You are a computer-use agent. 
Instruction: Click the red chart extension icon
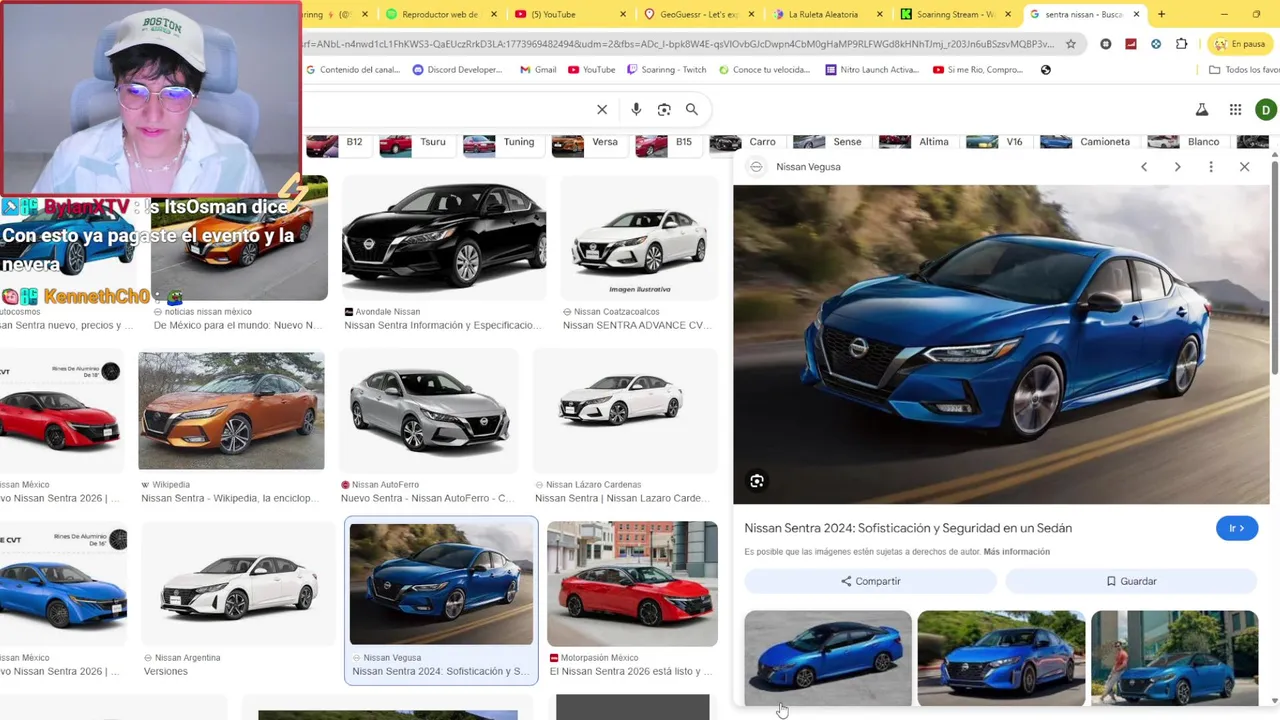click(x=1131, y=44)
